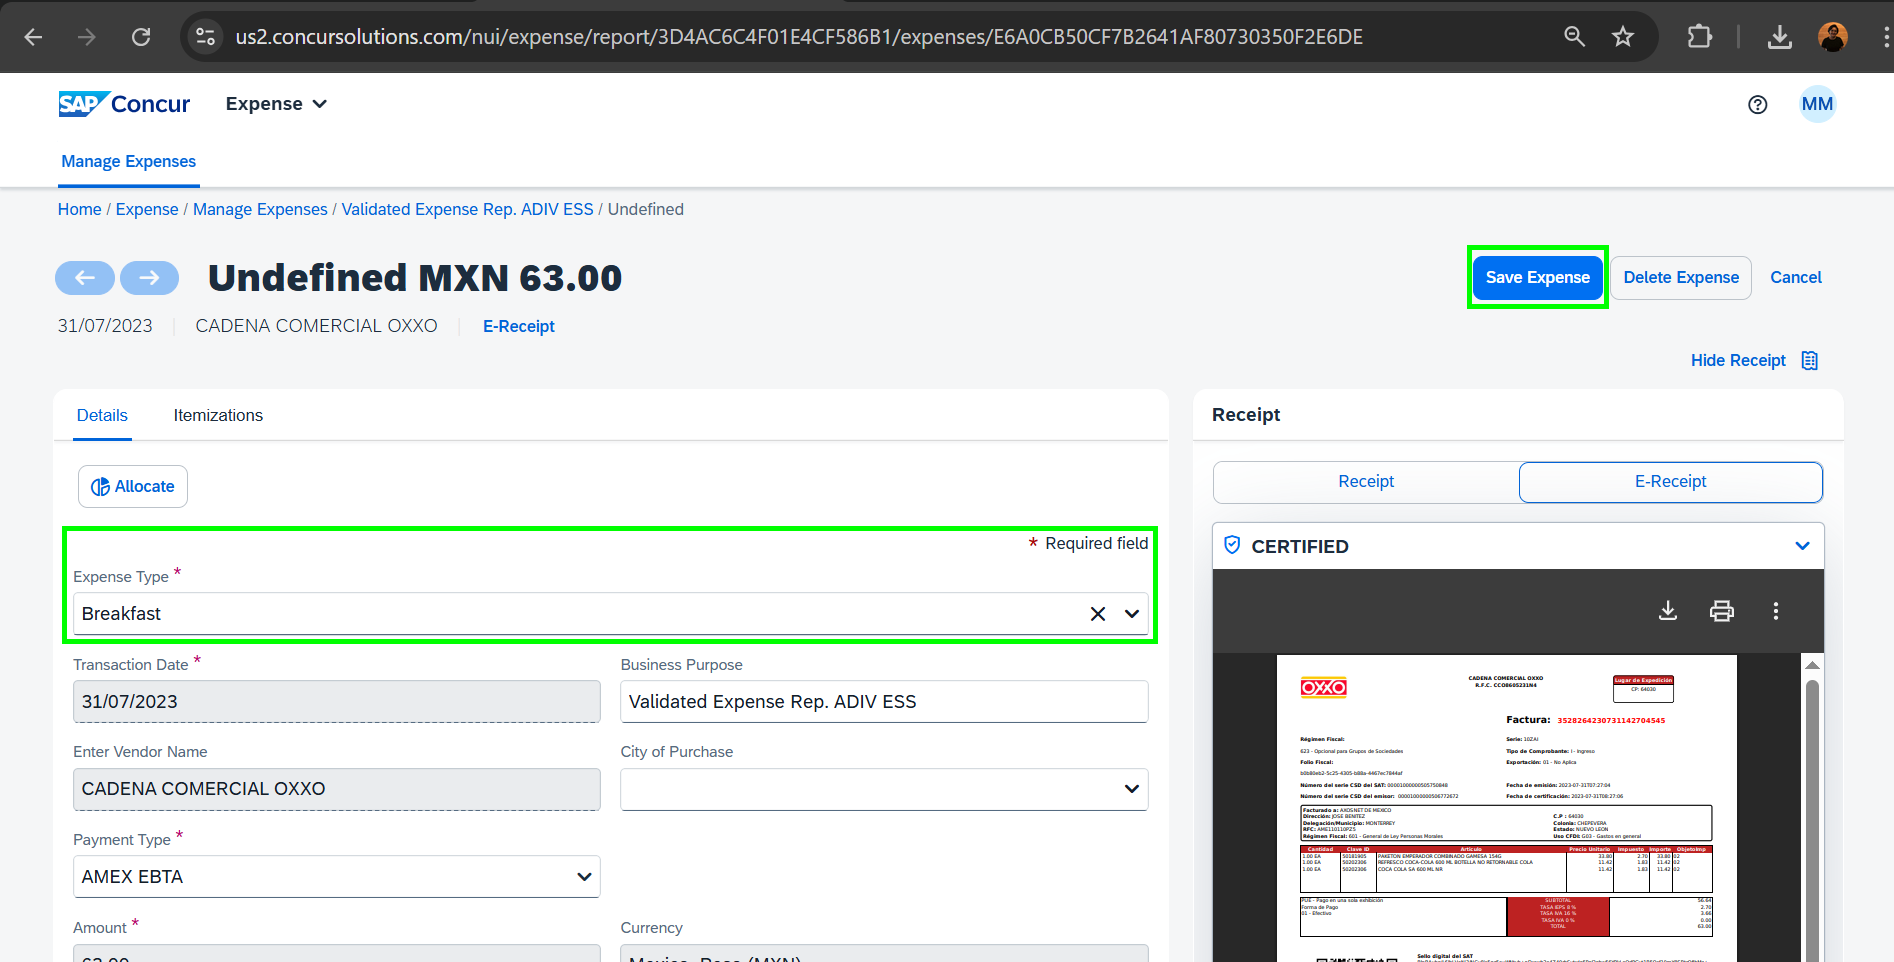The image size is (1894, 962).
Task: Click the browser address bar URL
Action: 798,37
